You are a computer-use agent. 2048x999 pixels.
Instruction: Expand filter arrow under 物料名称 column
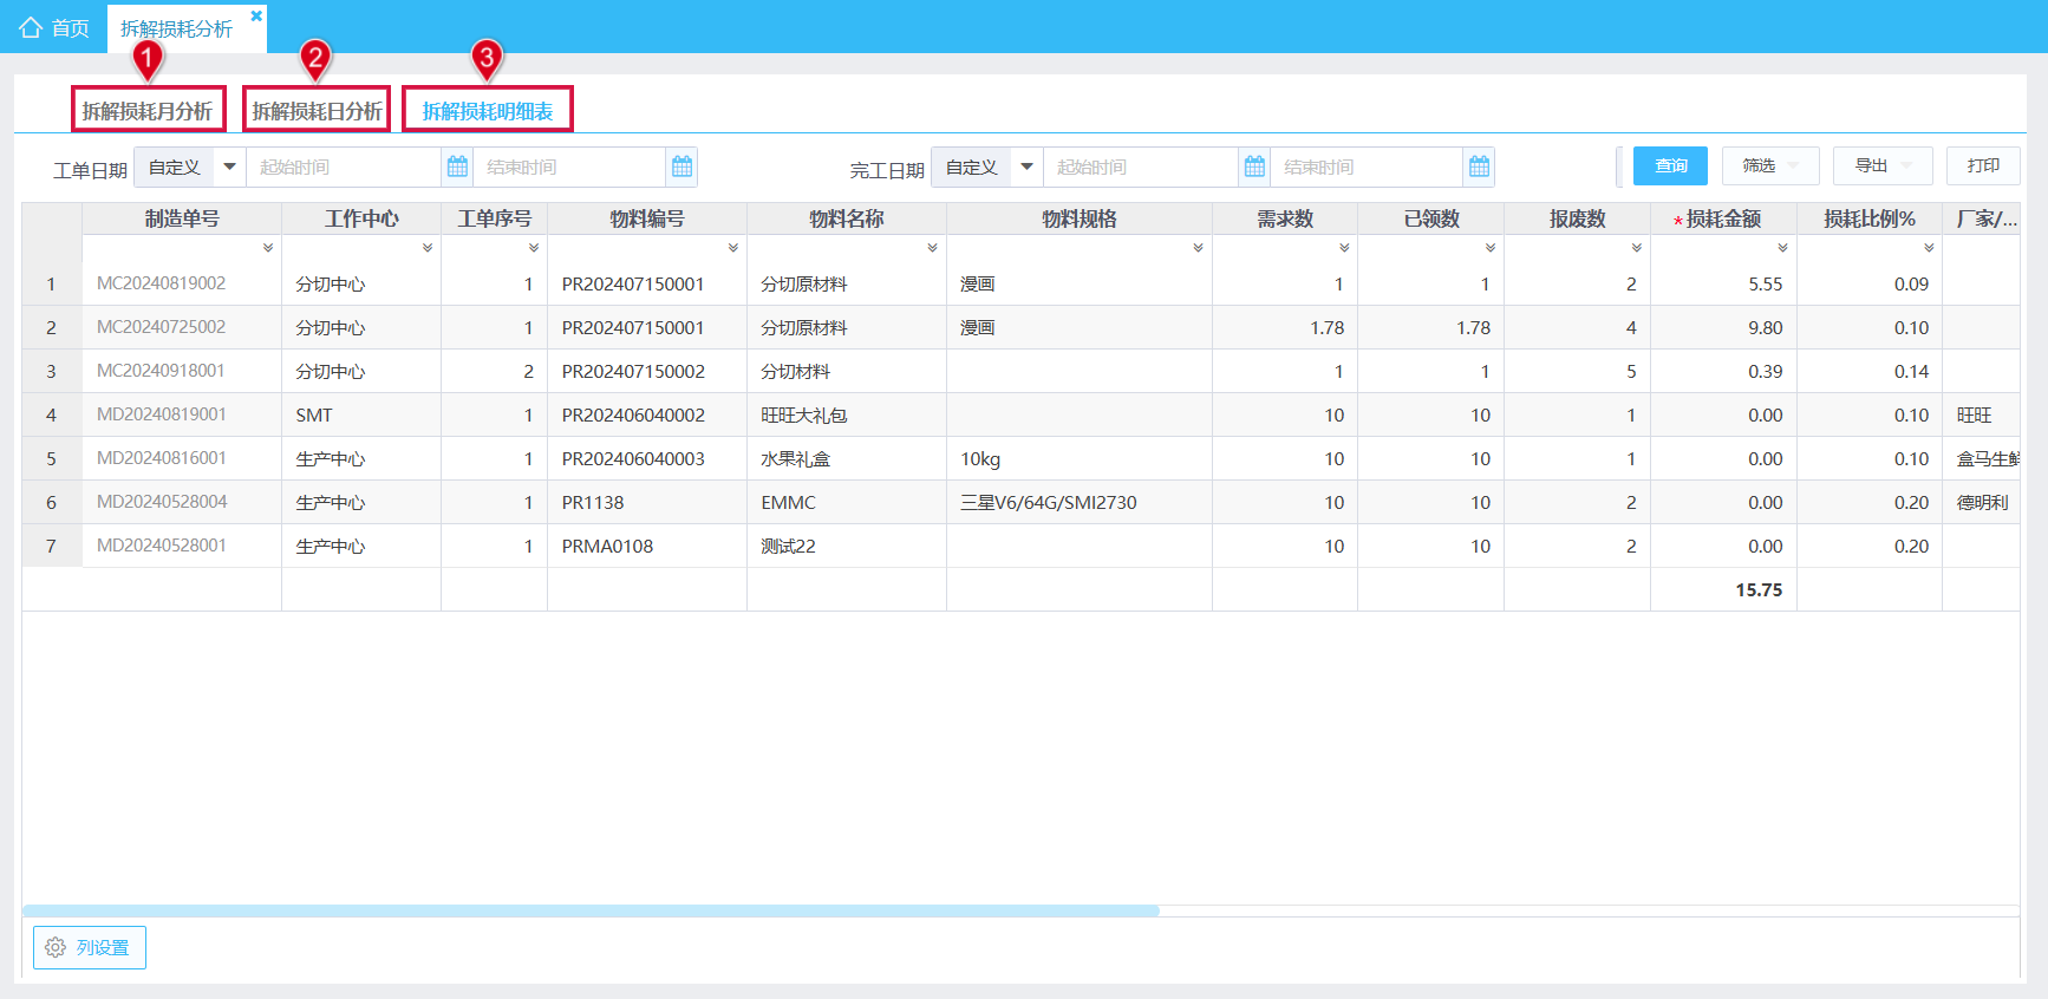[932, 248]
